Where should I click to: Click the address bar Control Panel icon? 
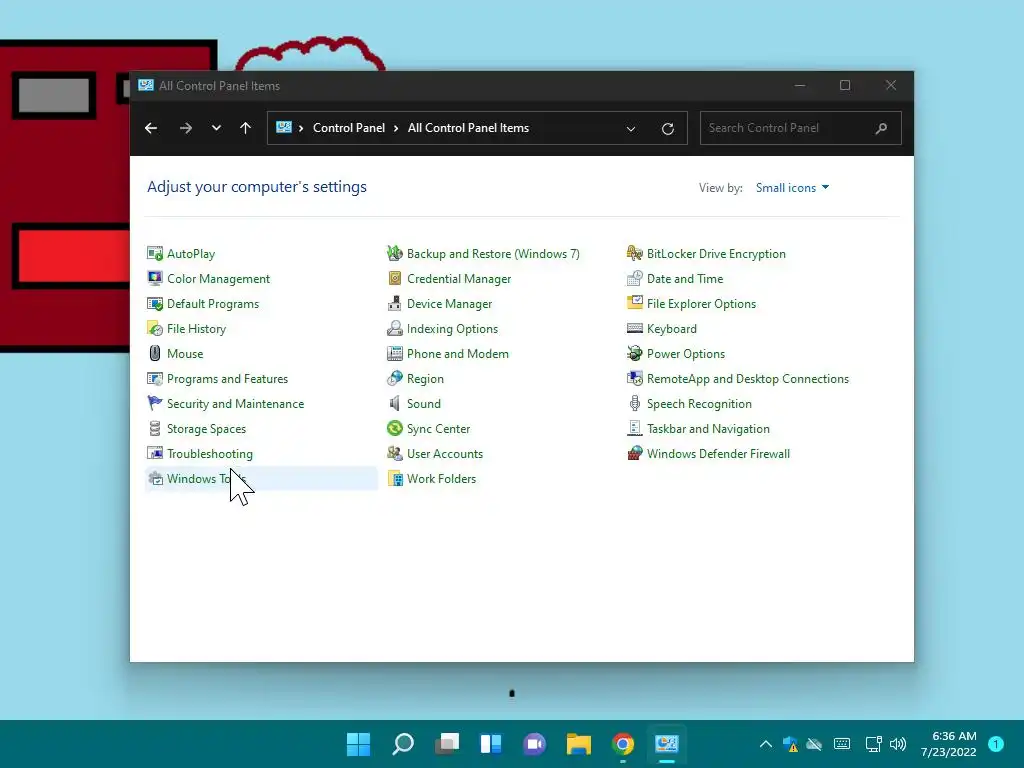284,127
